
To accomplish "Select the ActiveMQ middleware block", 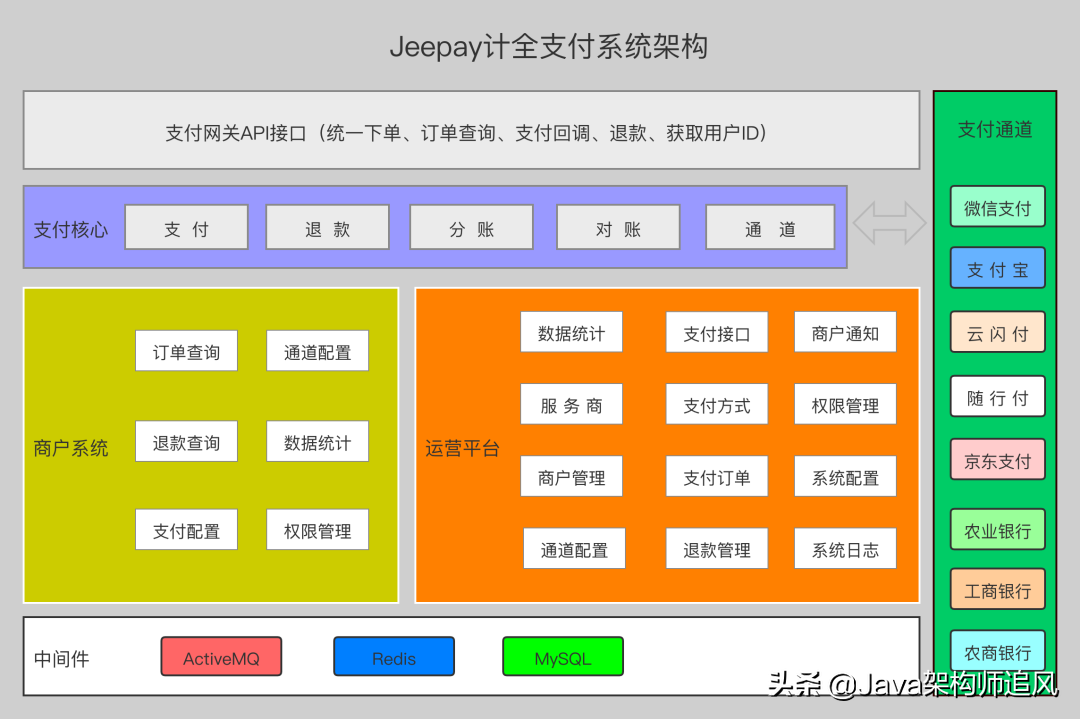I will click(x=221, y=657).
